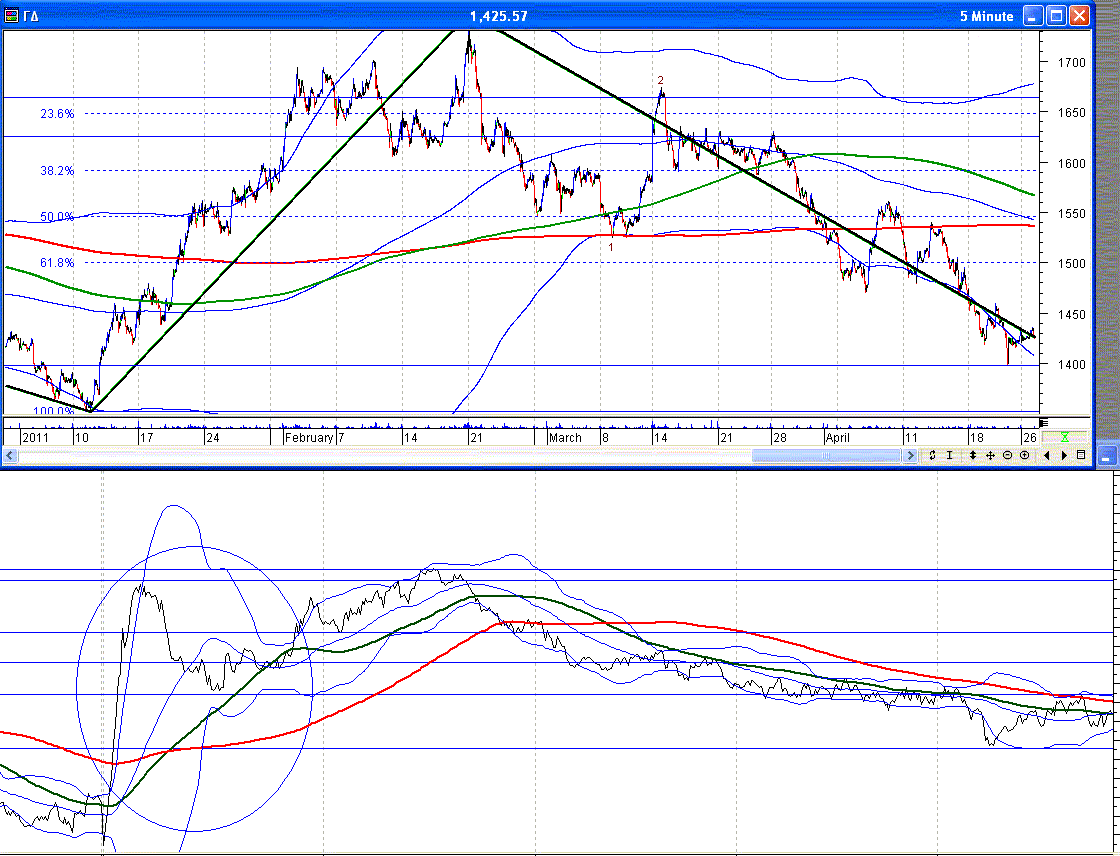Select the I-beam cursor tool icon
Viewport: 1120px width, 856px height.
click(949, 455)
